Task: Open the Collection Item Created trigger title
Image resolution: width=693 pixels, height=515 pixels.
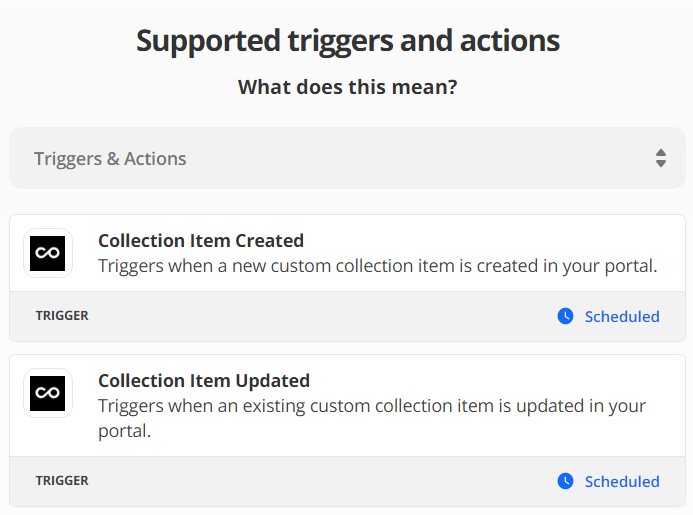Action: point(200,241)
